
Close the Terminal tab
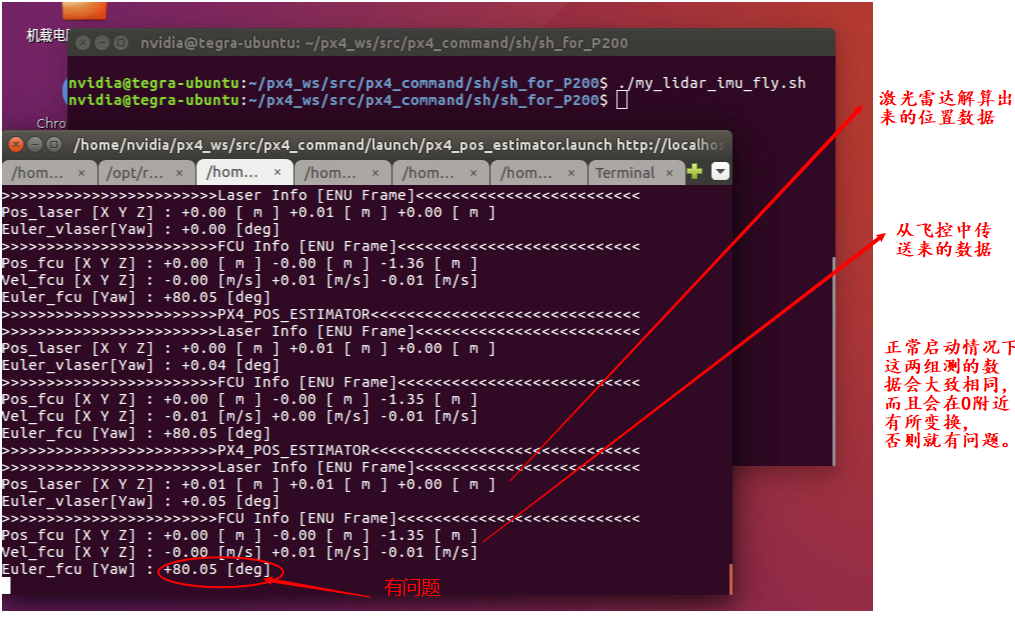pos(669,173)
